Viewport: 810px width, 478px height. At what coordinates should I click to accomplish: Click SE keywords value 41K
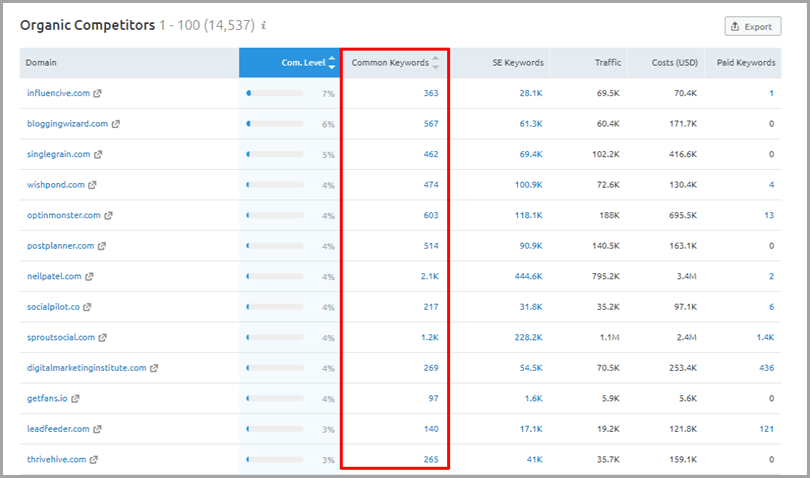535,459
